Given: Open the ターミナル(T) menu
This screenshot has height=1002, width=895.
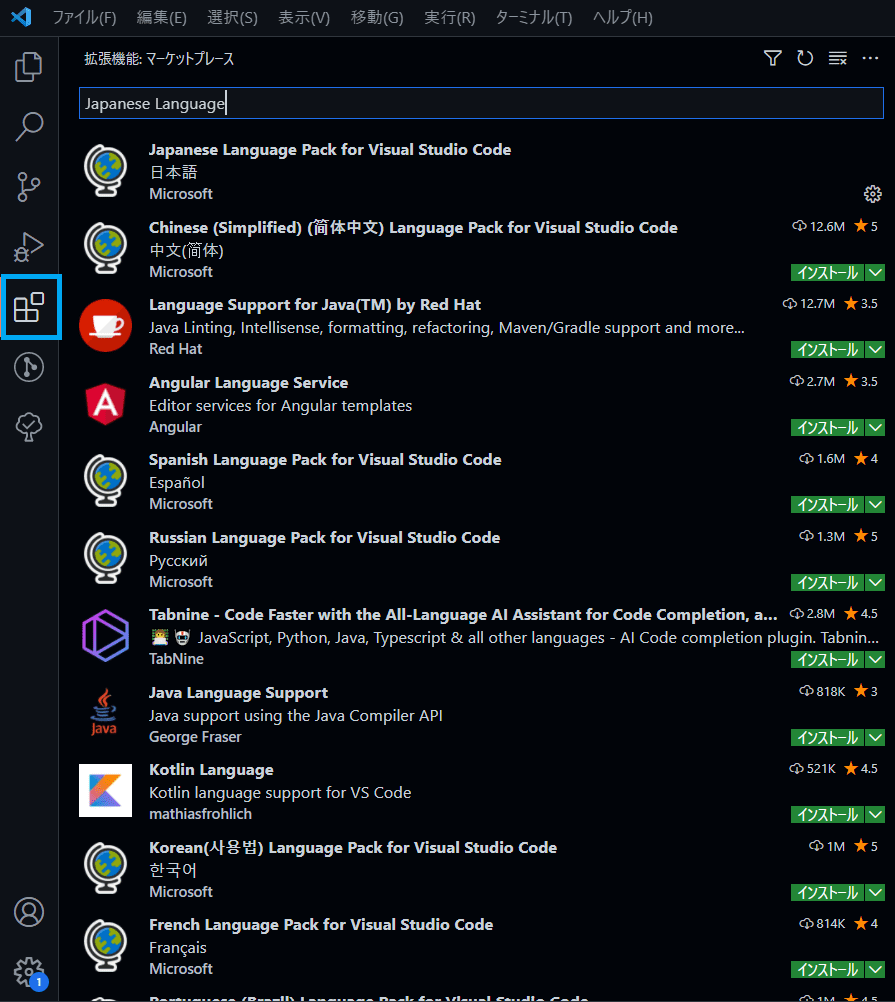Looking at the screenshot, I should pos(534,18).
